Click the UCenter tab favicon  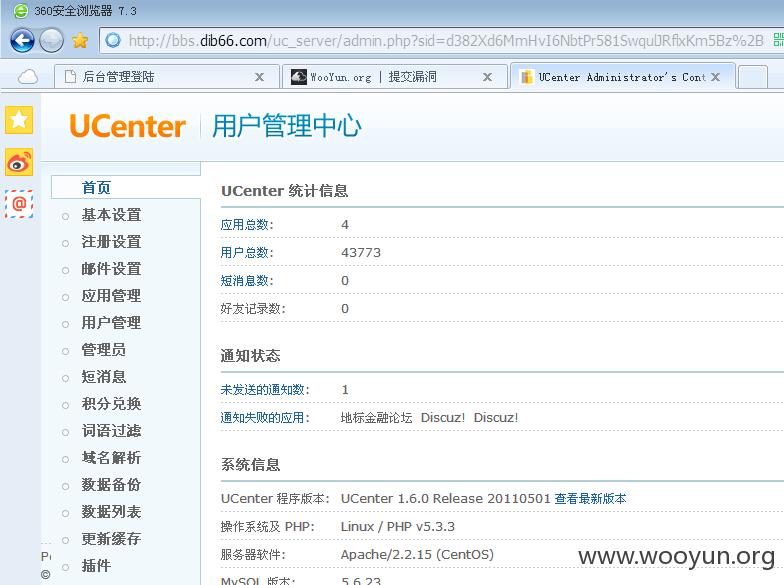tap(526, 77)
